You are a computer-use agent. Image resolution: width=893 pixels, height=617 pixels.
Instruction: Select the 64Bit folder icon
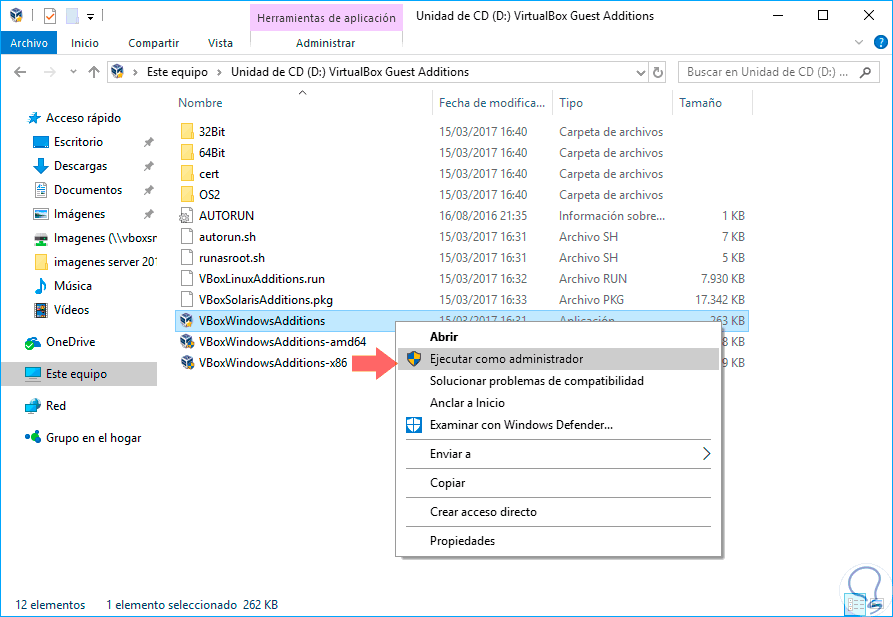tap(187, 153)
